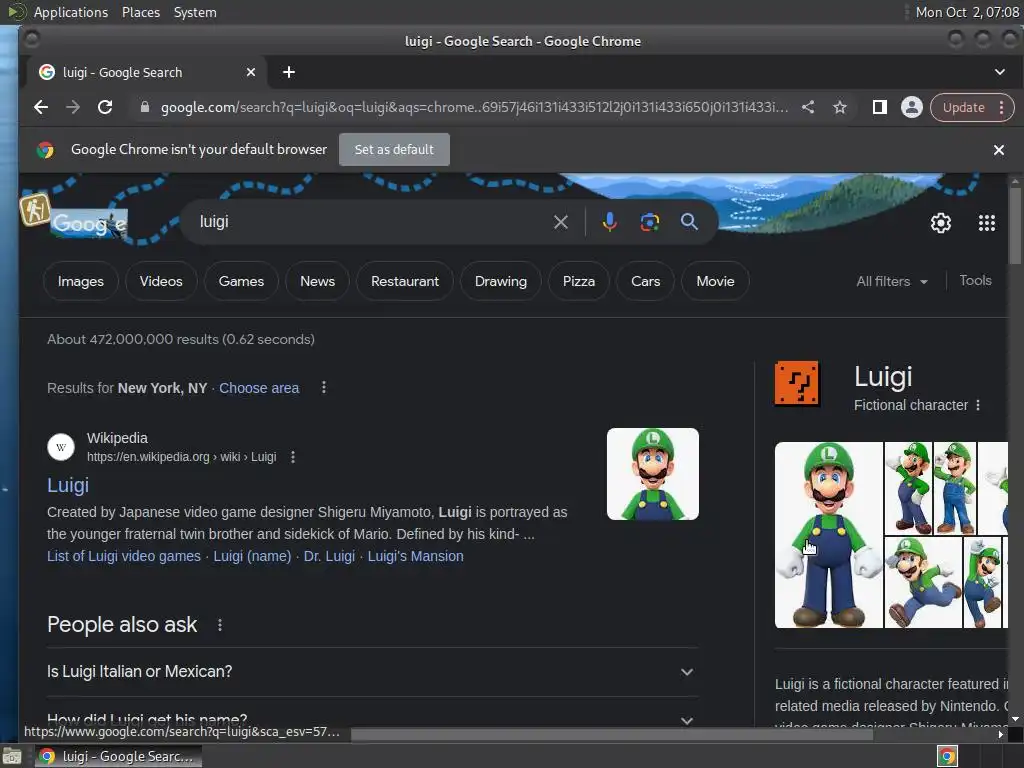The height and width of the screenshot is (768, 1024).
Task: View site information via padlock icon
Action: click(x=145, y=107)
